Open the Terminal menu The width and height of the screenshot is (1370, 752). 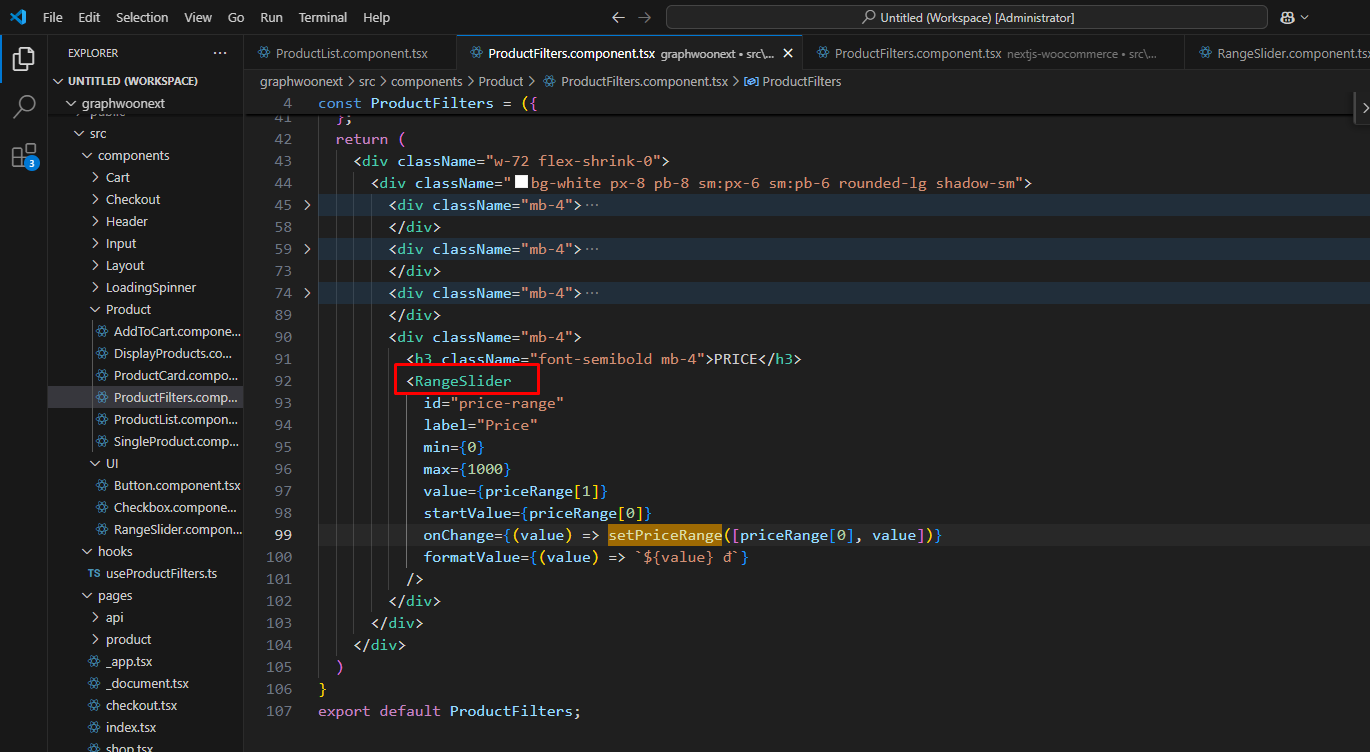click(322, 18)
